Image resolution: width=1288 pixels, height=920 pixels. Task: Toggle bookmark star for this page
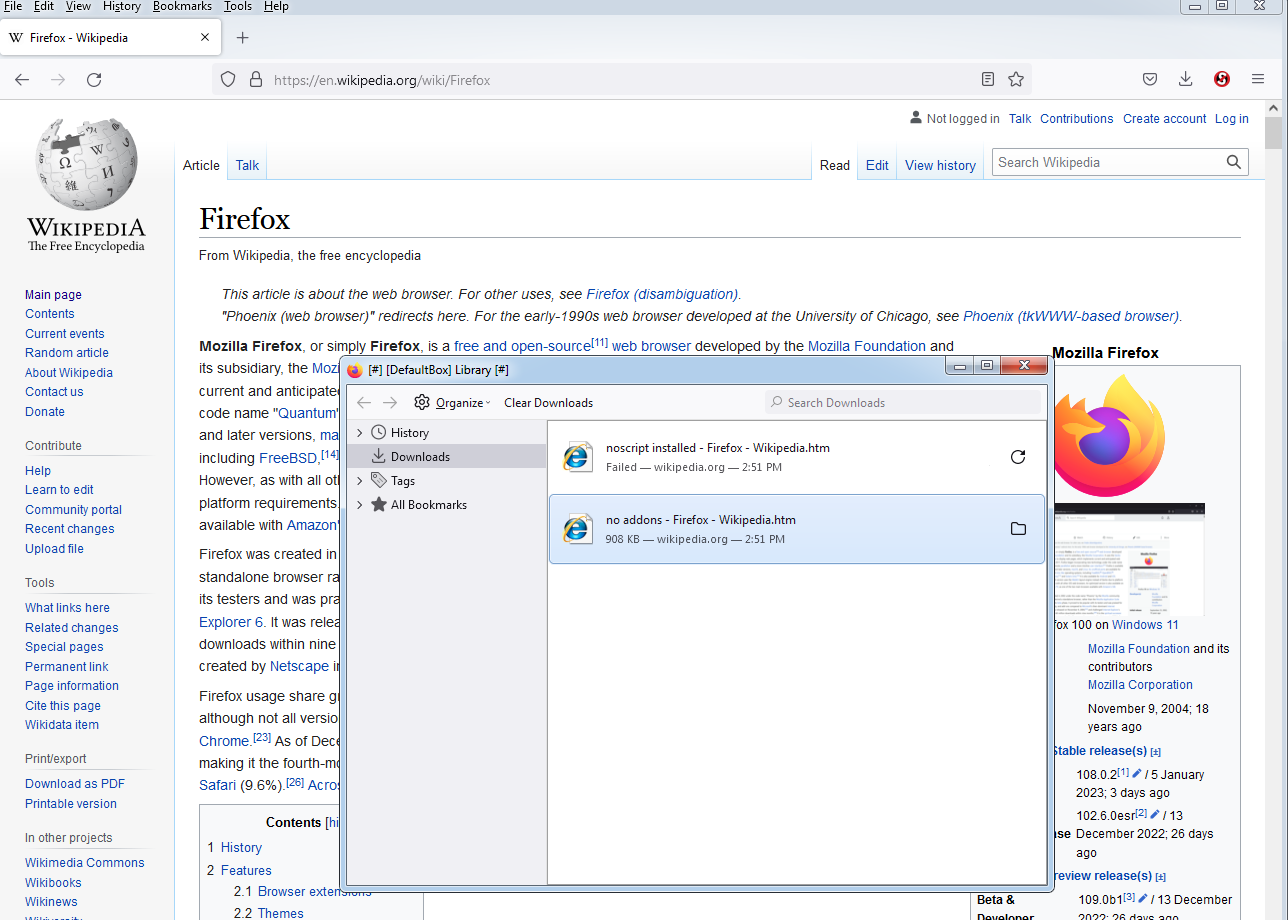coord(1016,78)
